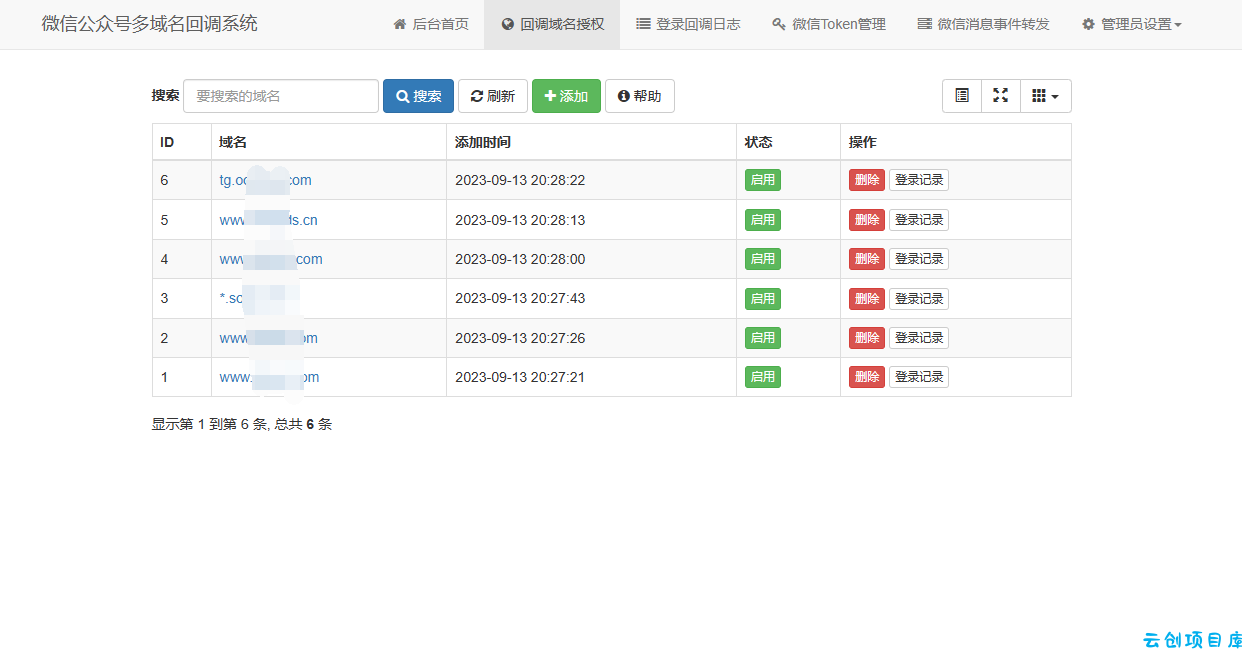Click the 刷新 refresh button
Screen dimensions: 1242x665
pos(493,96)
